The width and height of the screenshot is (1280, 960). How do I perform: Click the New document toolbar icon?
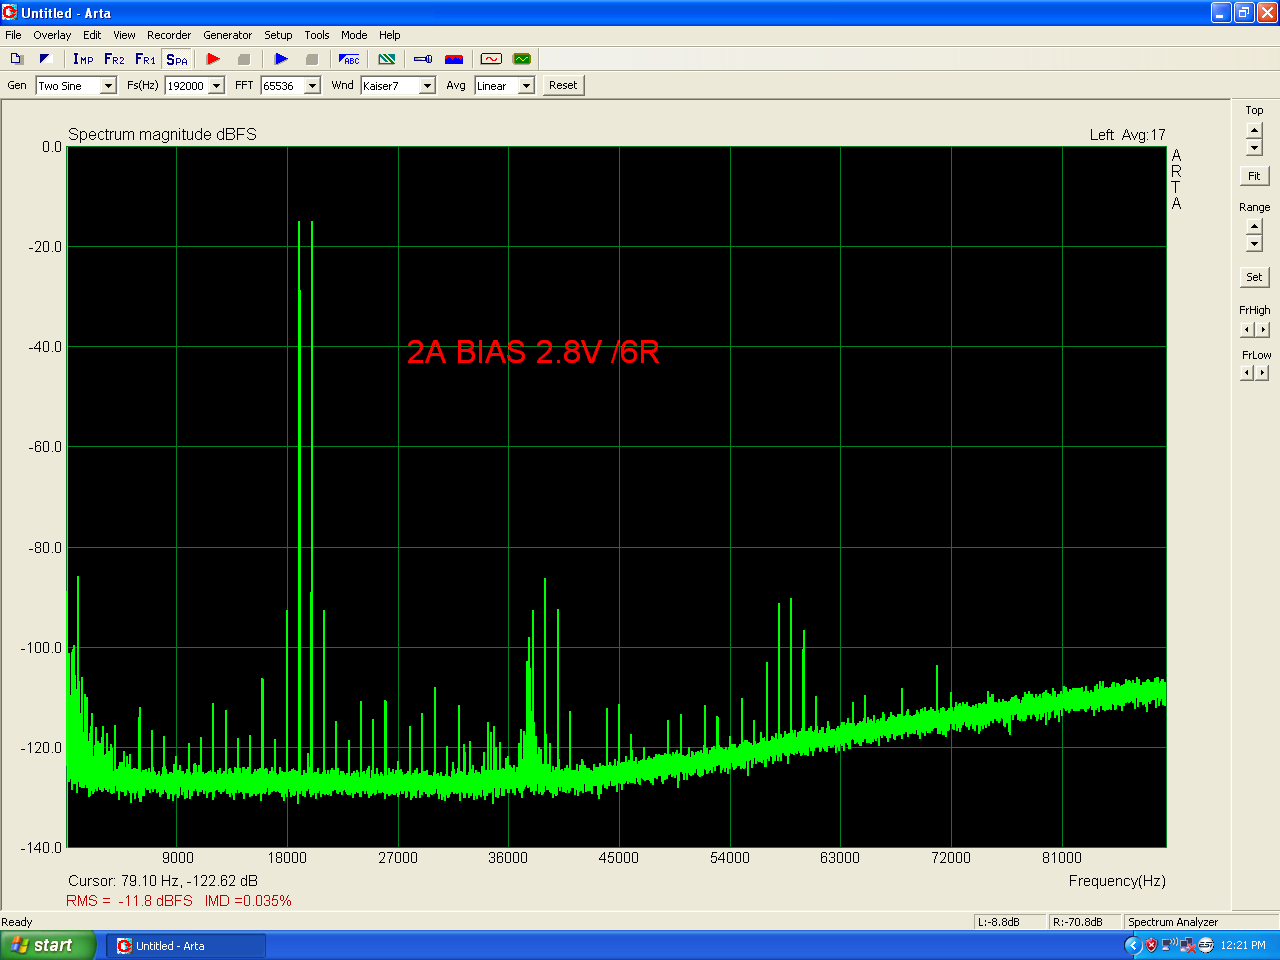[x=16, y=59]
